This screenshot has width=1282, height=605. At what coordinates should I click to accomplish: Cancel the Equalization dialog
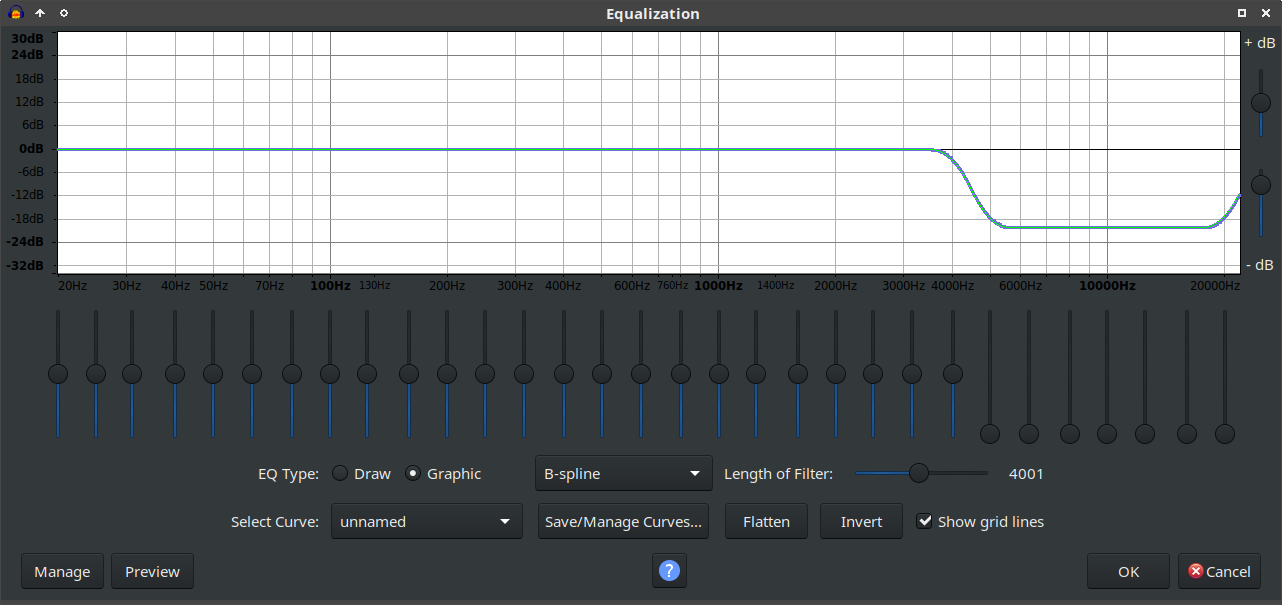[1219, 572]
